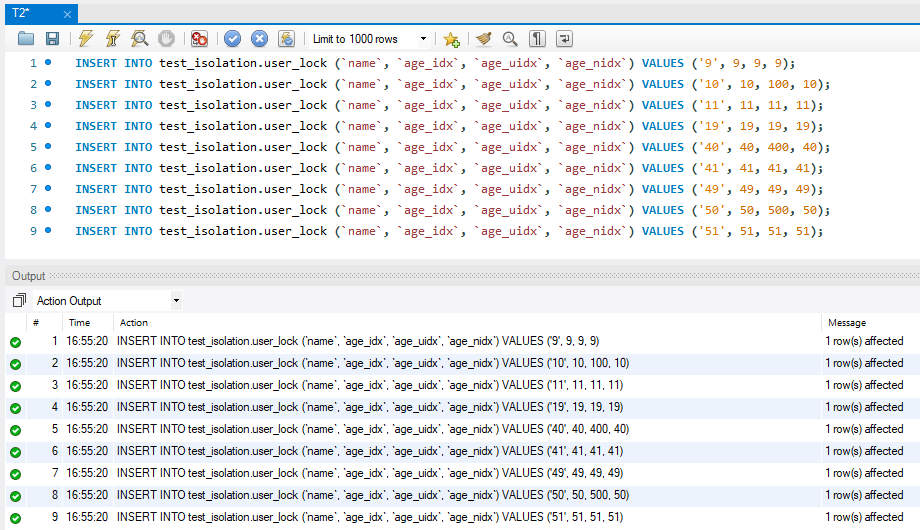The width and height of the screenshot is (920, 530).
Task: Click statement marker dot on line 5
Action: pyautogui.click(x=48, y=146)
